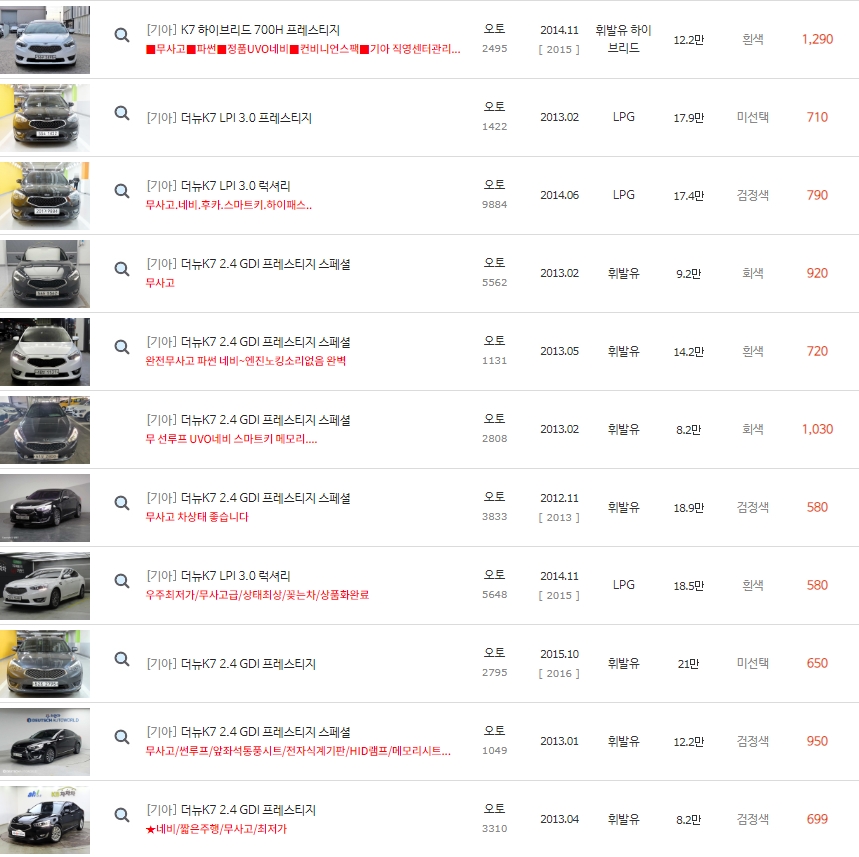
Task: Open thumbnail of 1,030 priced car
Action: (45, 430)
